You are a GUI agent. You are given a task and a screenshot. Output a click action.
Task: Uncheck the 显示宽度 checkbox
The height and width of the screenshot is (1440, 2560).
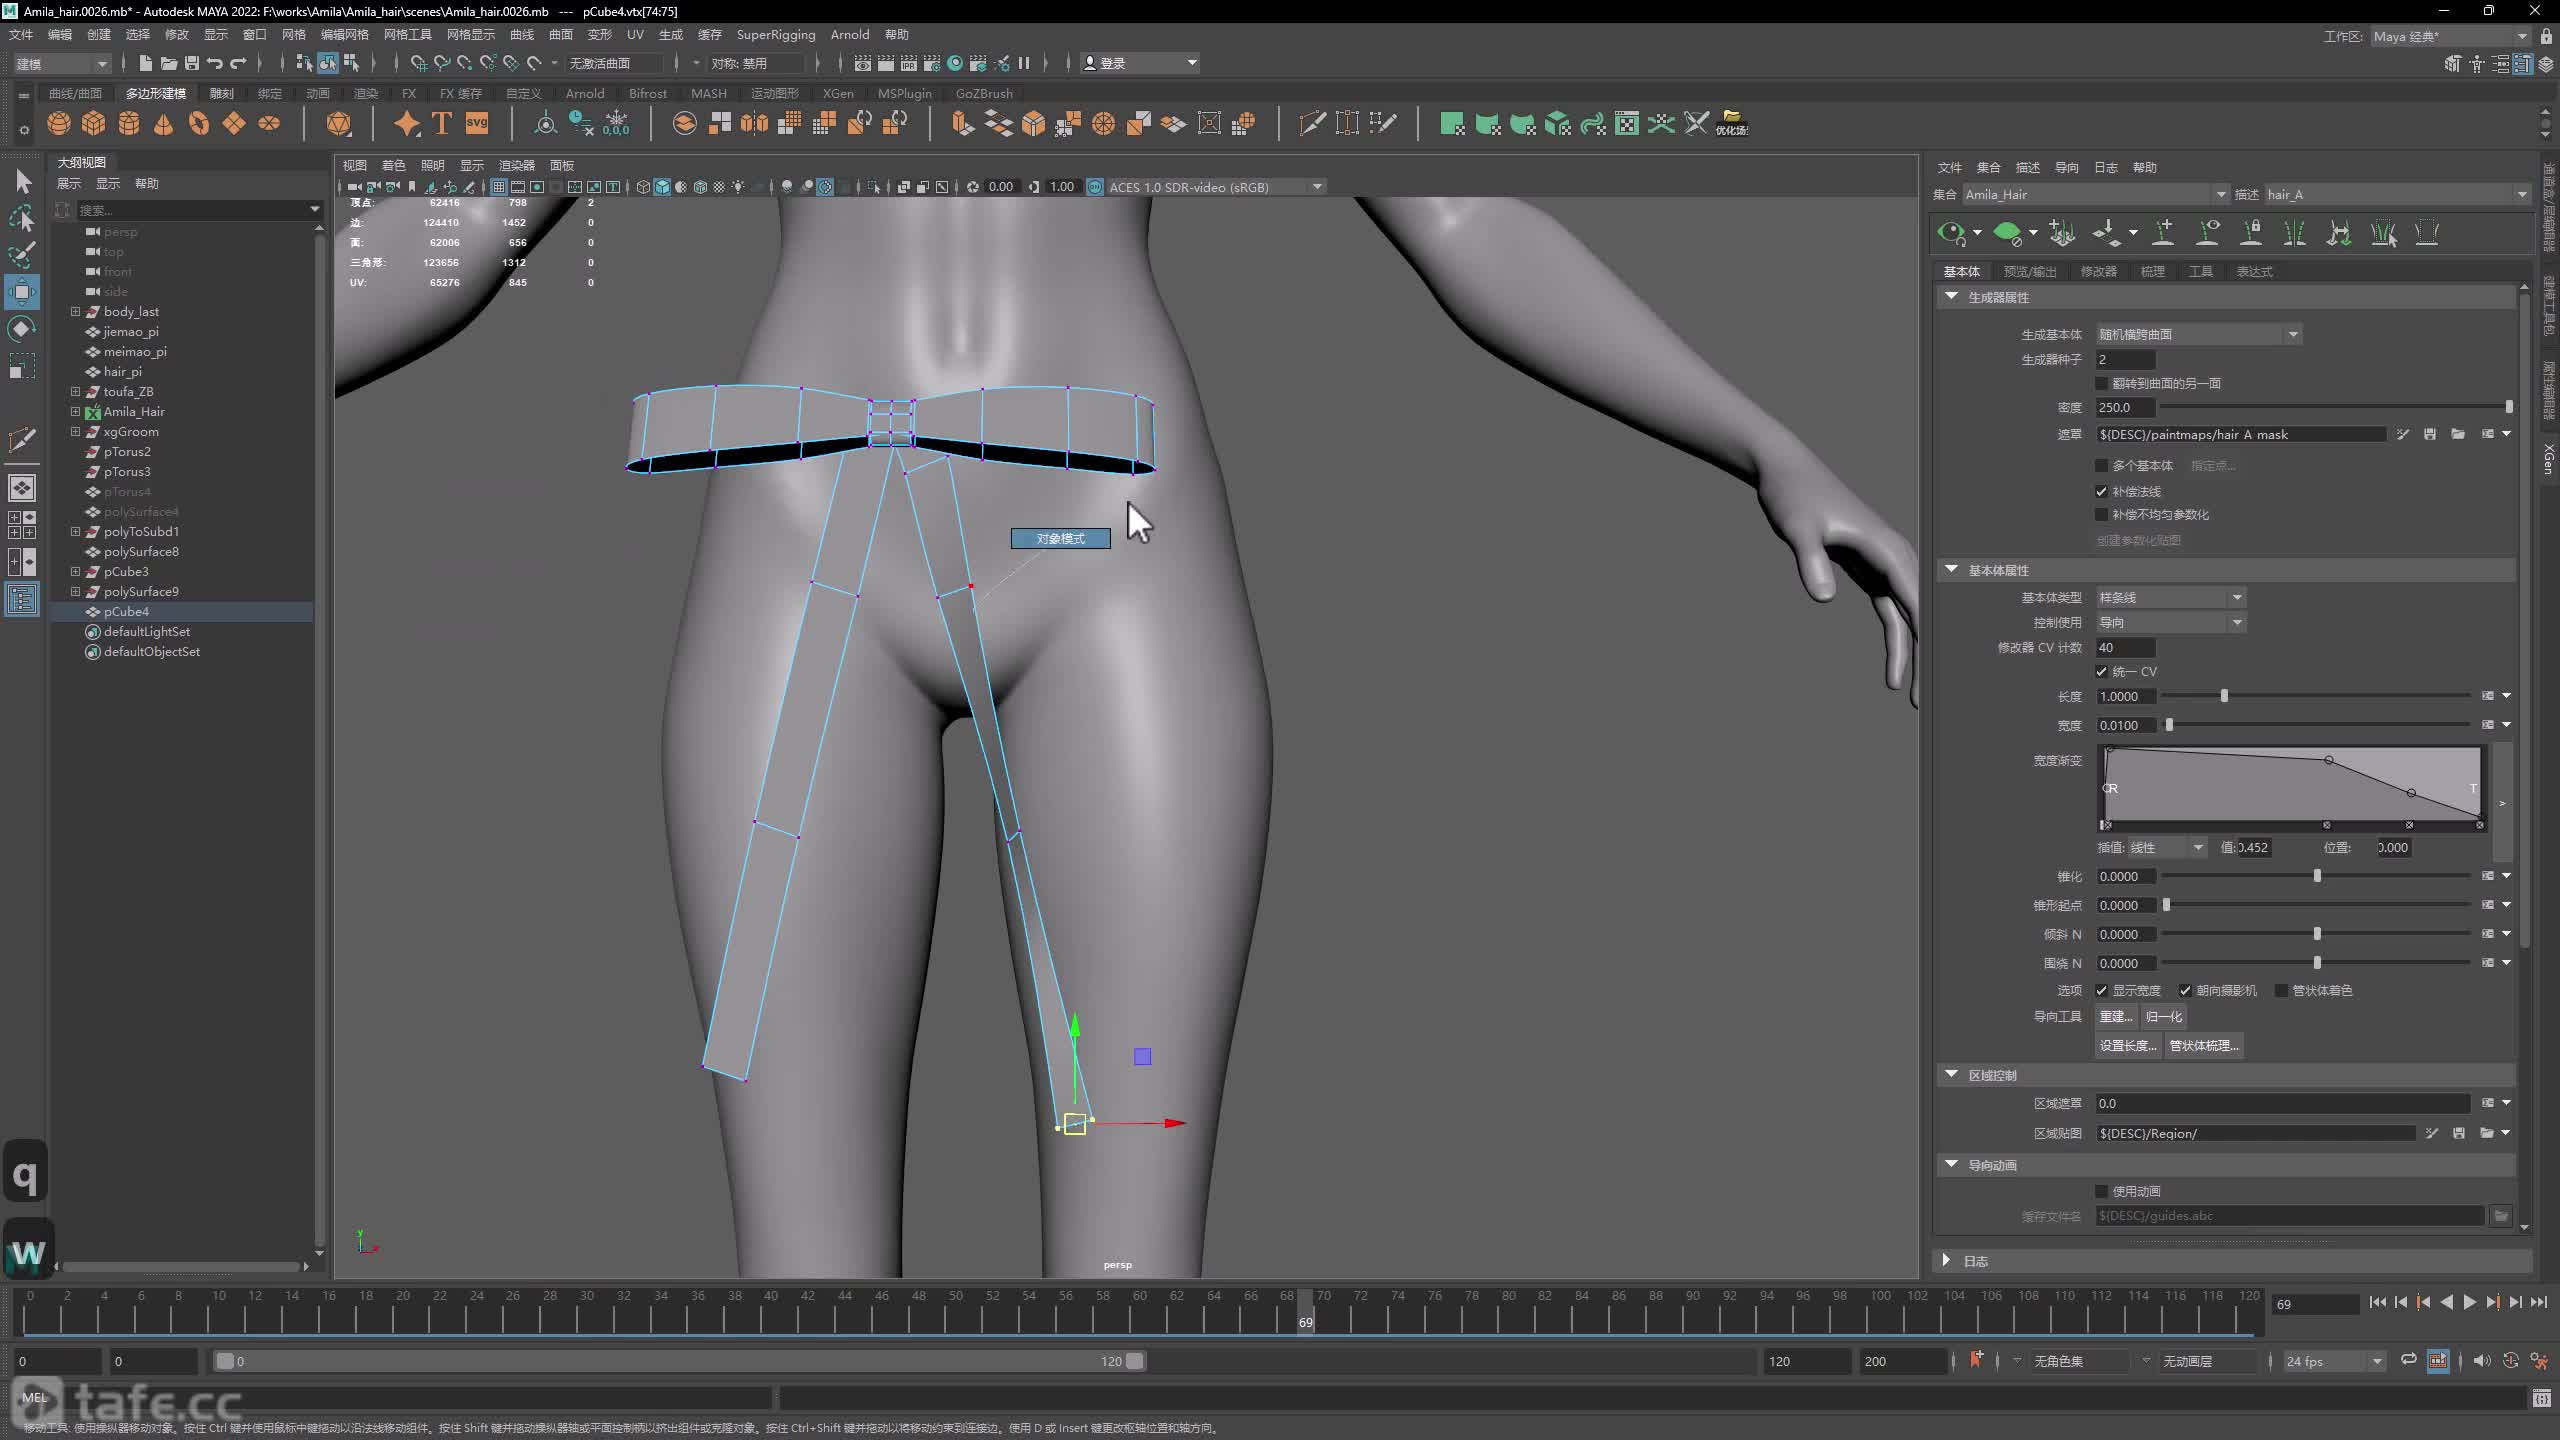(x=2101, y=991)
